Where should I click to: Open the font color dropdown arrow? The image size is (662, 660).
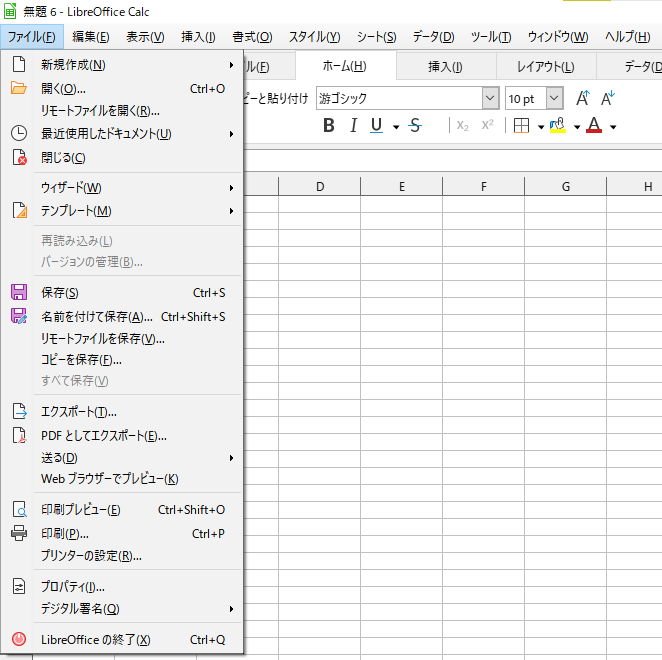click(x=613, y=127)
